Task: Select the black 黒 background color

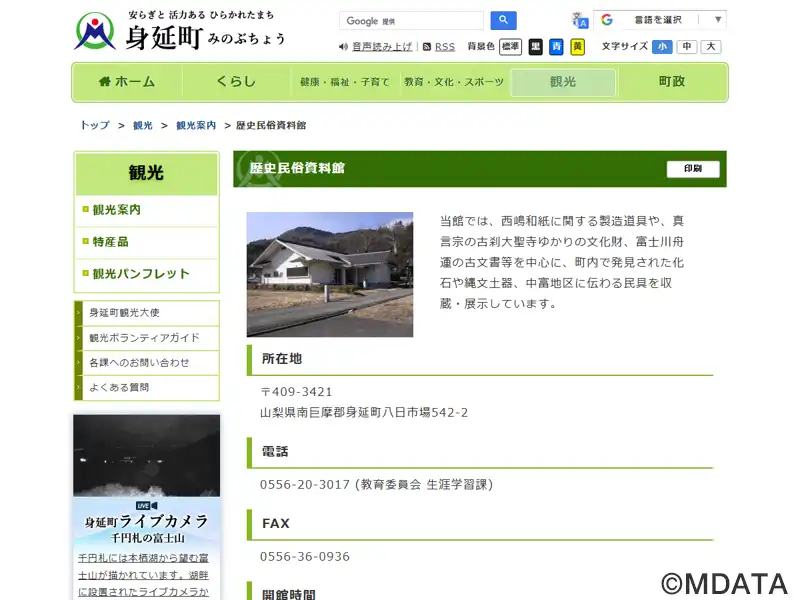Action: (536, 47)
